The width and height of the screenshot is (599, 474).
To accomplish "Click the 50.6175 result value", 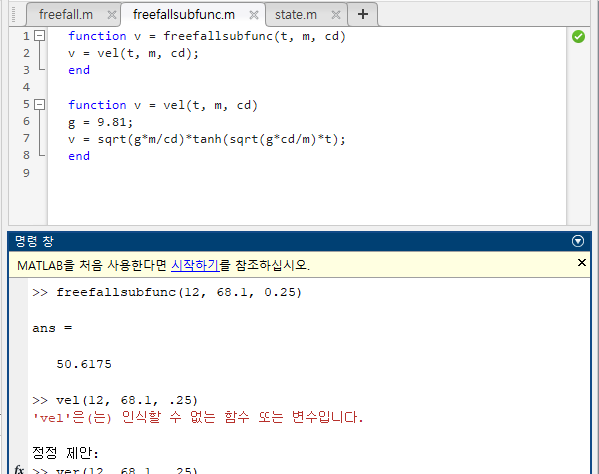I will pyautogui.click(x=84, y=364).
